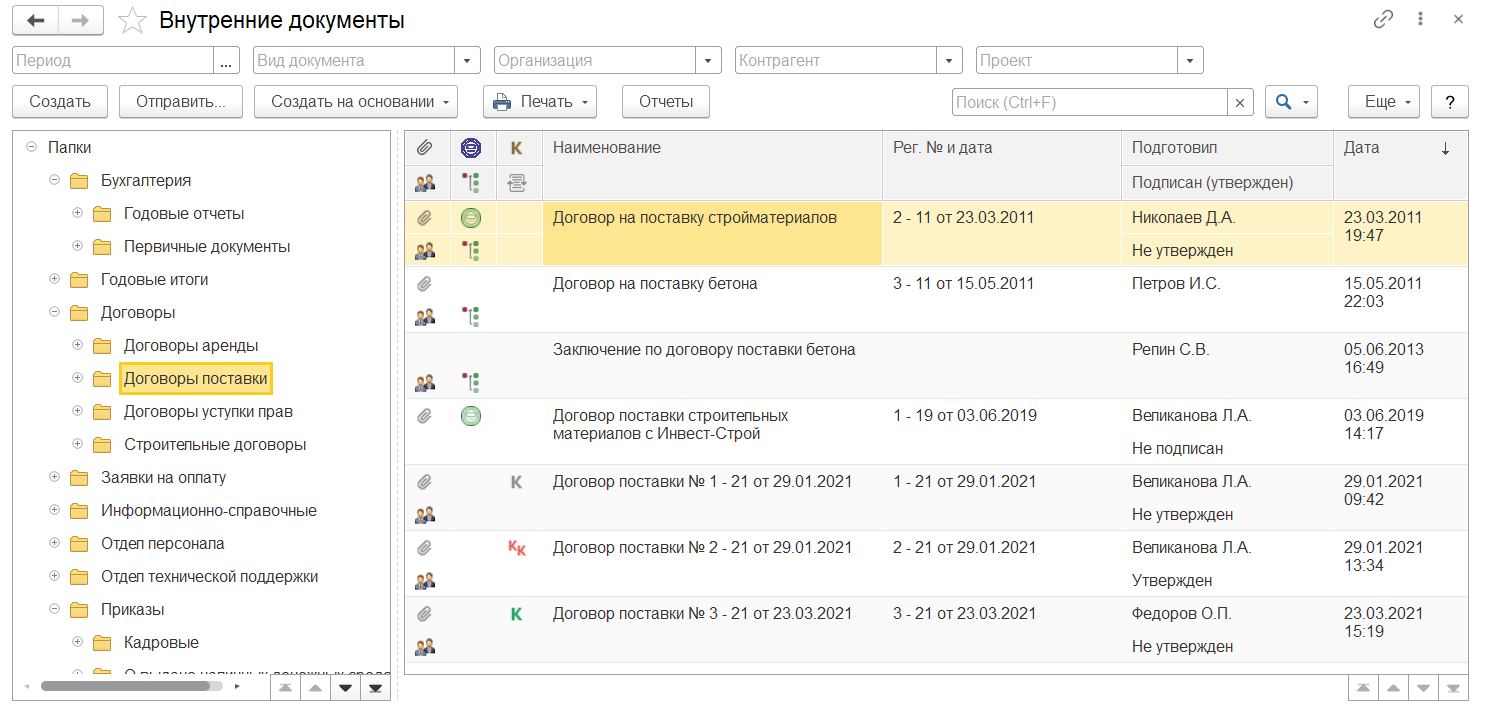Click the copy link icon
The image size is (1487, 712).
point(1383,20)
